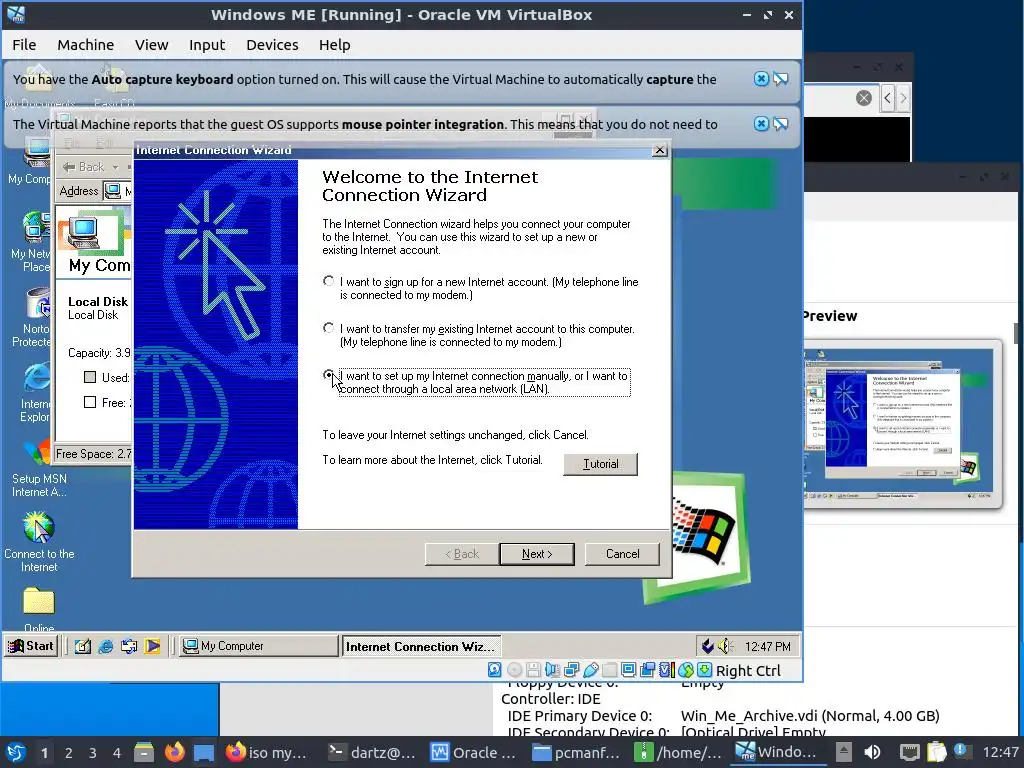Screen dimensions: 1024x768
Task: Switch to dartz@ terminal host task
Action: point(371,752)
